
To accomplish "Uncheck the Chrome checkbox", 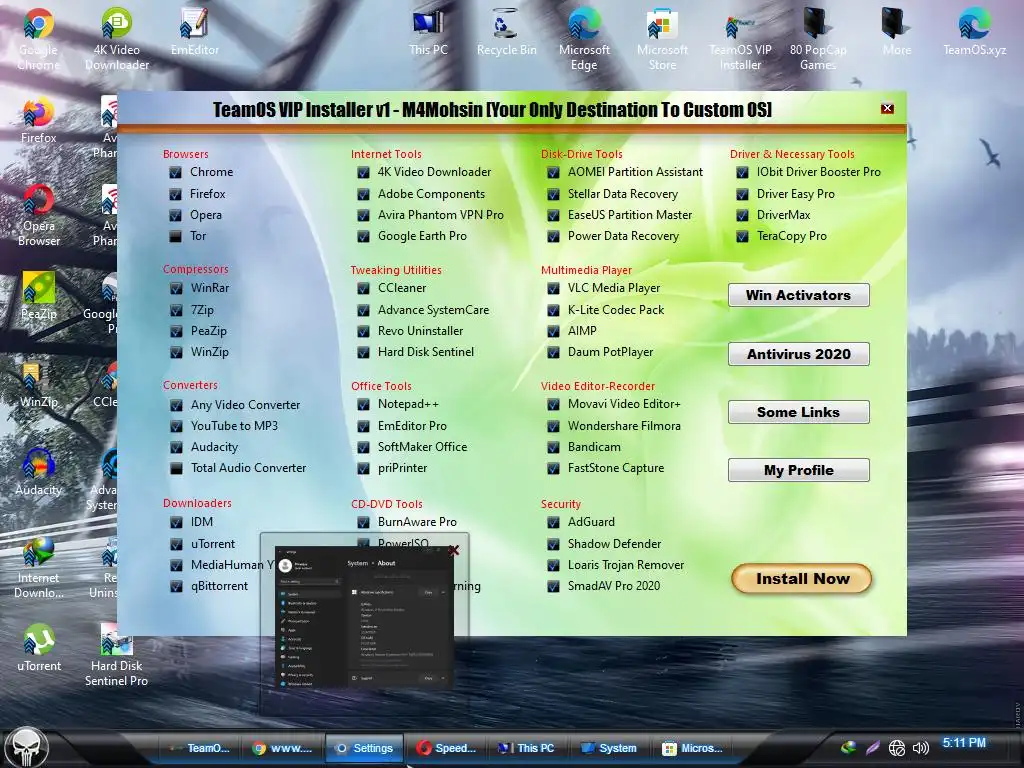I will click(175, 172).
